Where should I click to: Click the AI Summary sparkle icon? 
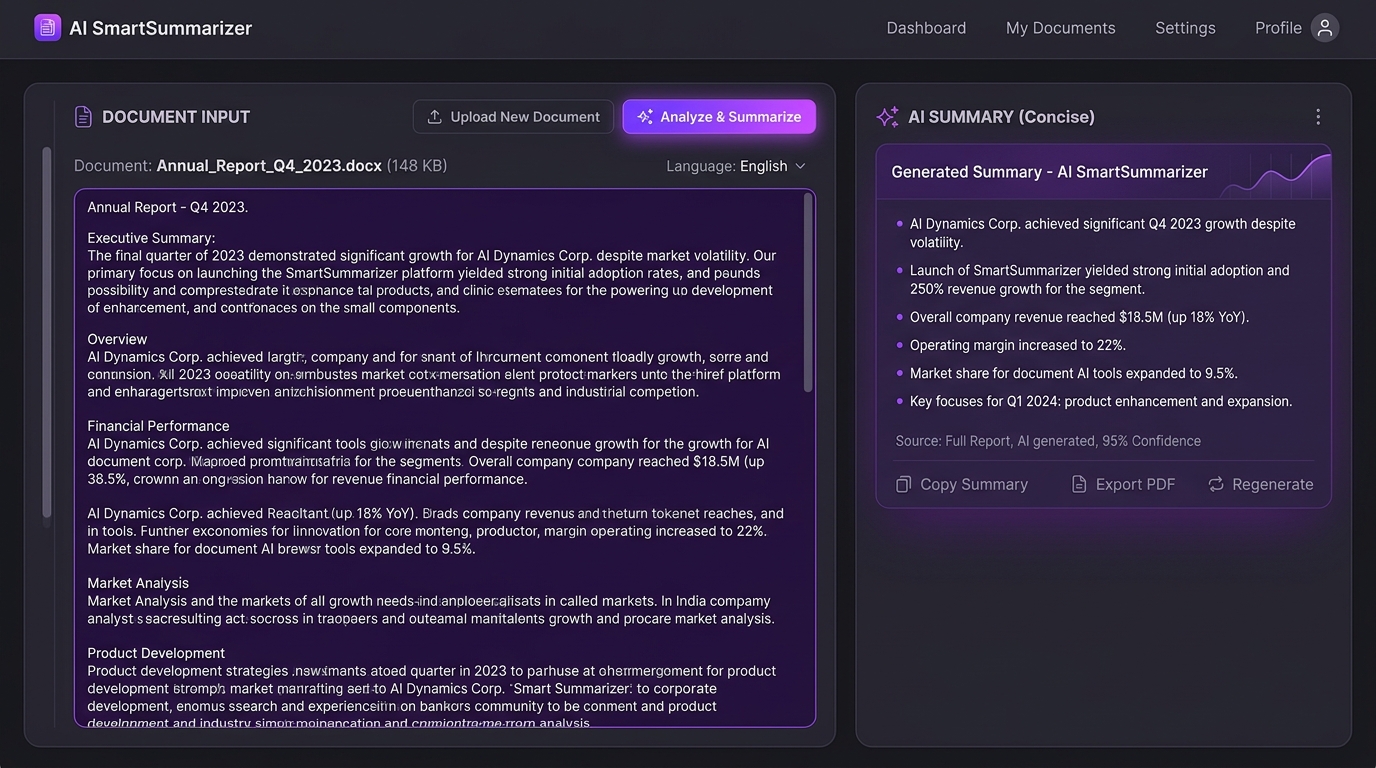click(x=887, y=117)
